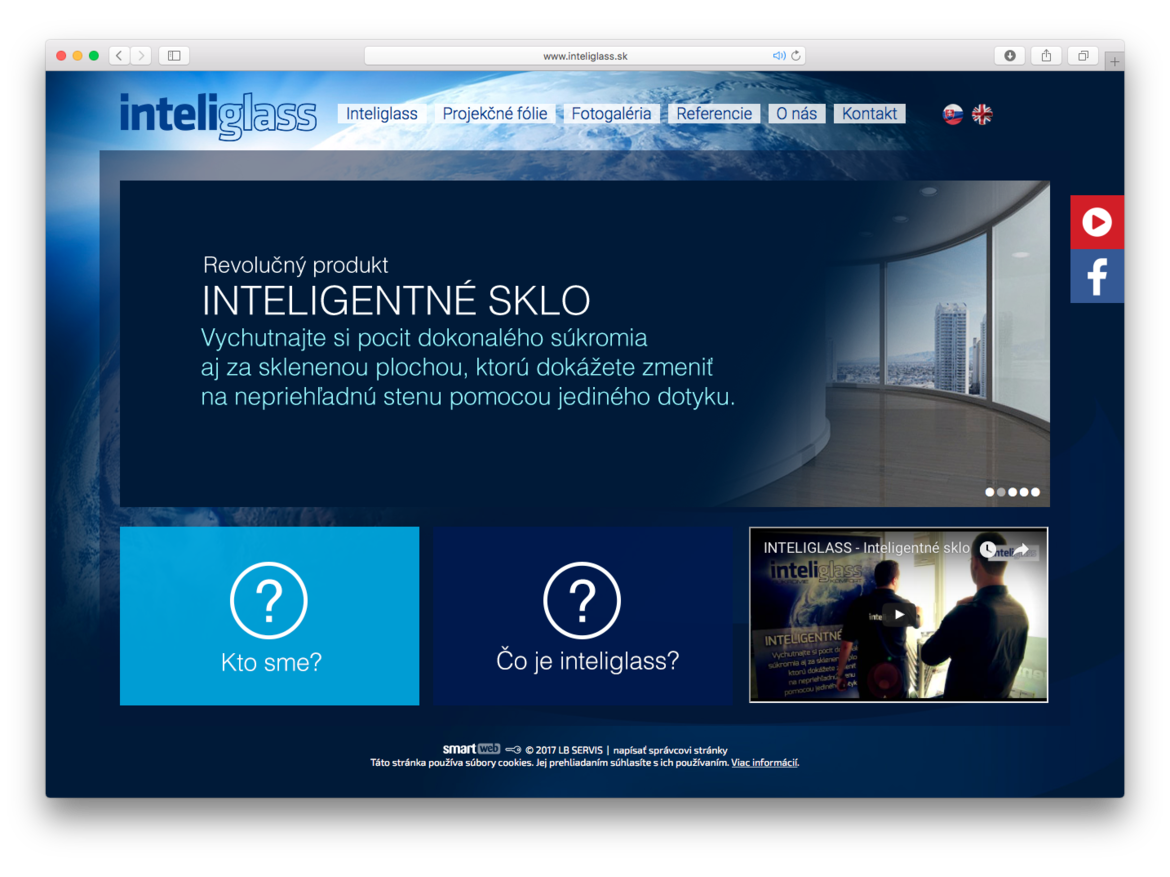Mute the tab audio speaker icon
Screen dimensions: 1170x877
click(778, 56)
